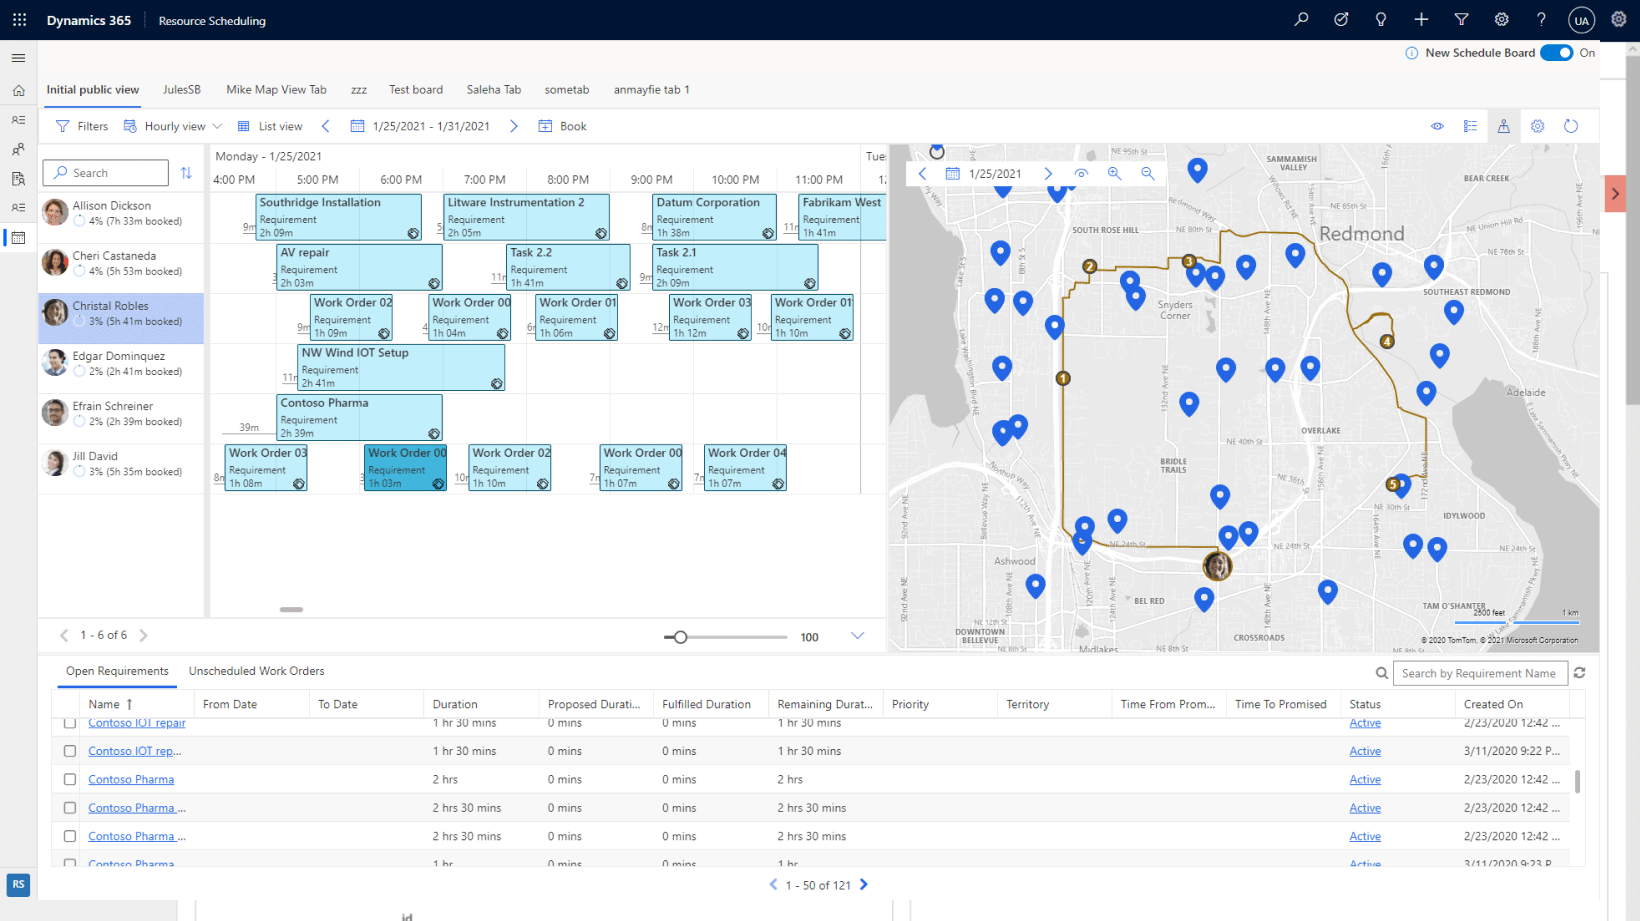Turn off the New Schedule Board toggle
The image size is (1640, 921).
[1556, 52]
